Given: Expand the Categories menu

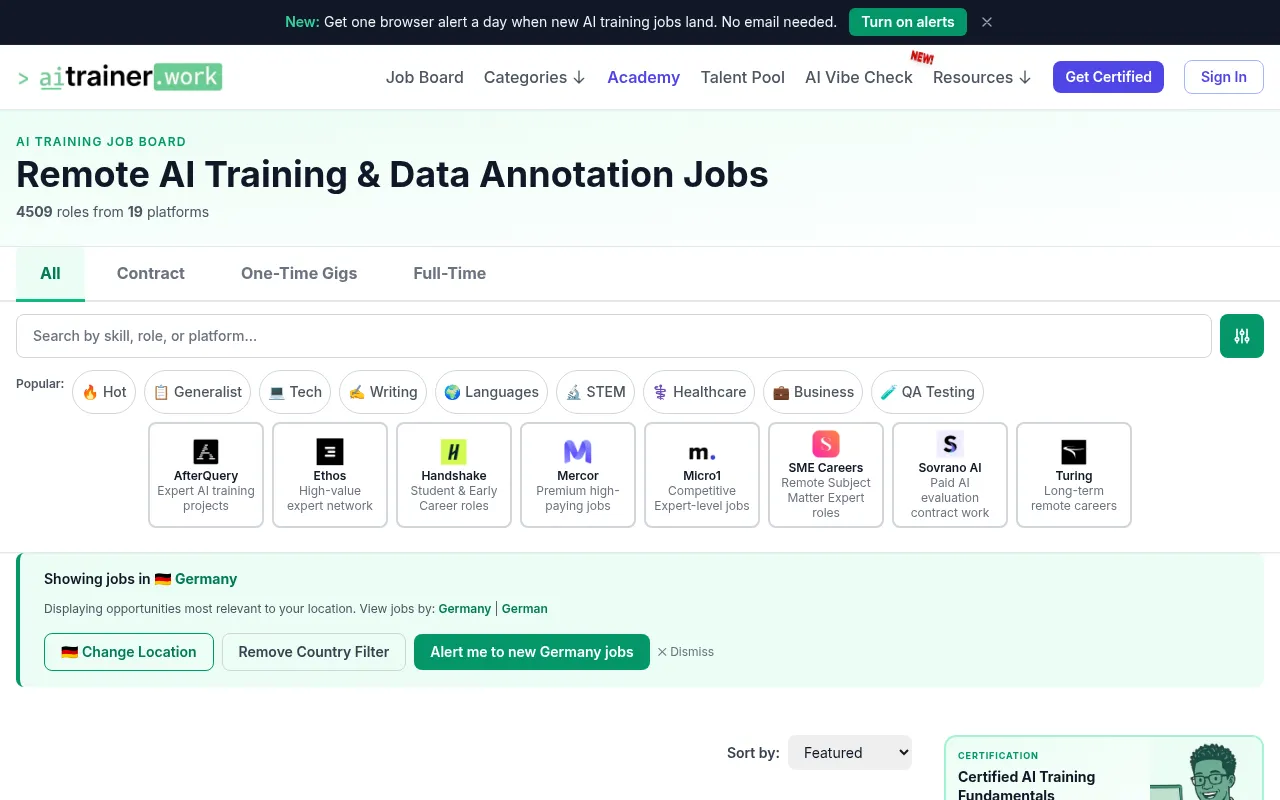Looking at the screenshot, I should 535,77.
